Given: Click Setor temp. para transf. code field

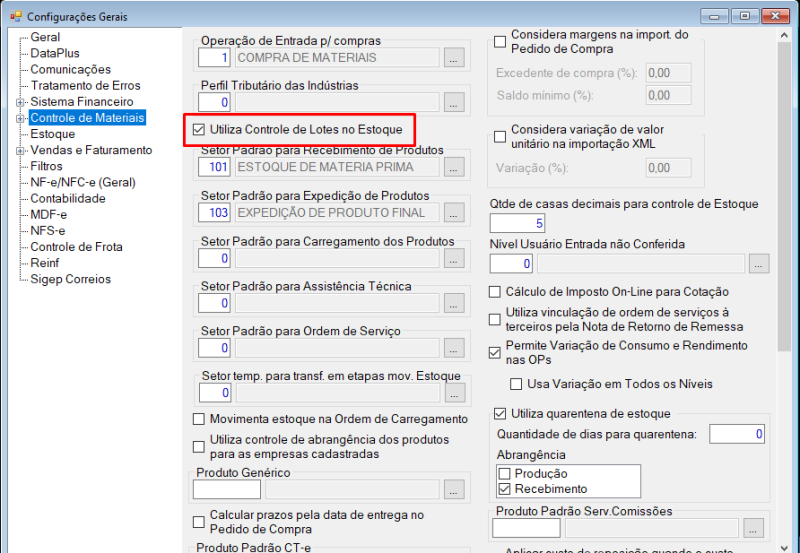Looking at the screenshot, I should (x=215, y=393).
